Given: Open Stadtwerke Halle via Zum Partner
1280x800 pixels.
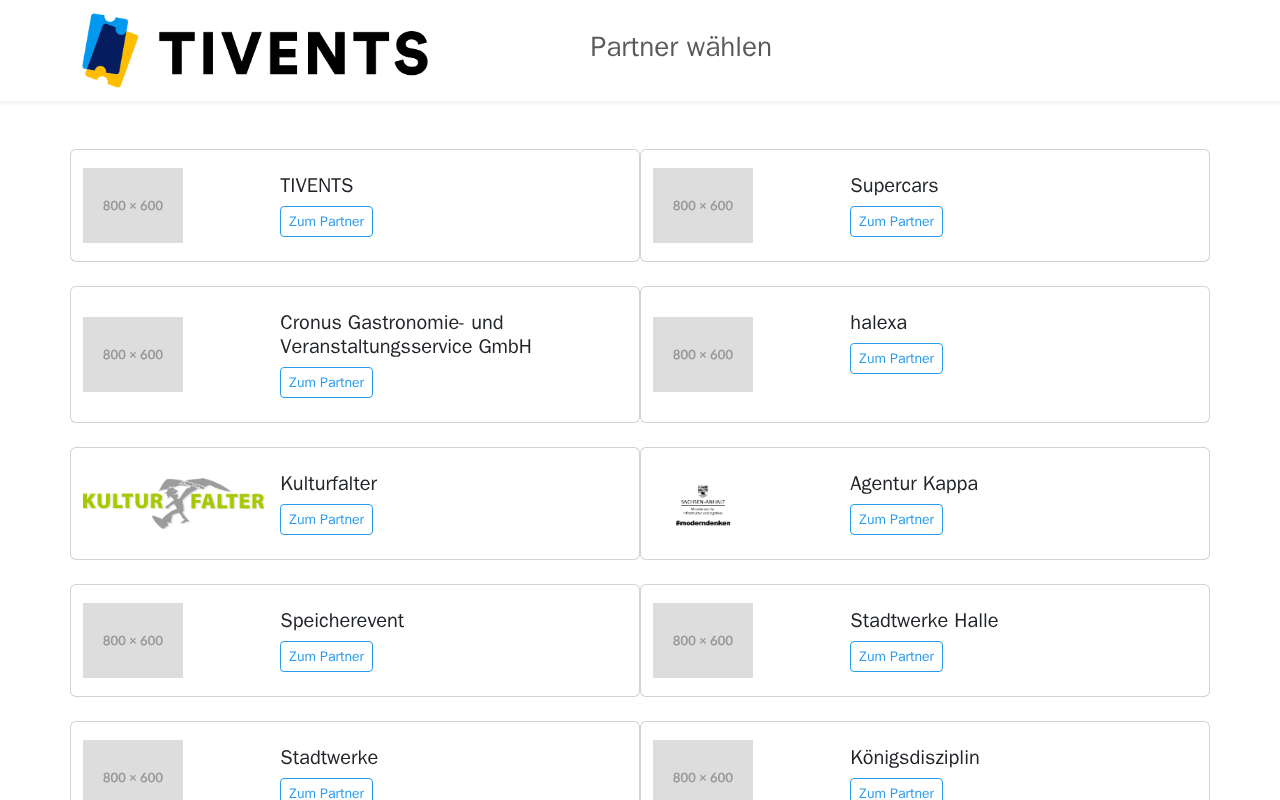Looking at the screenshot, I should tap(896, 656).
